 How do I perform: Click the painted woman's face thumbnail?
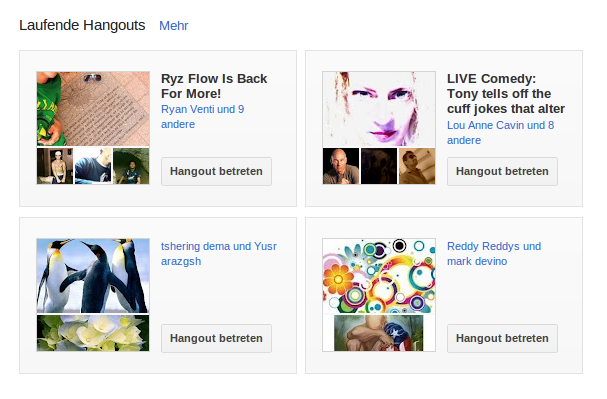[379, 109]
